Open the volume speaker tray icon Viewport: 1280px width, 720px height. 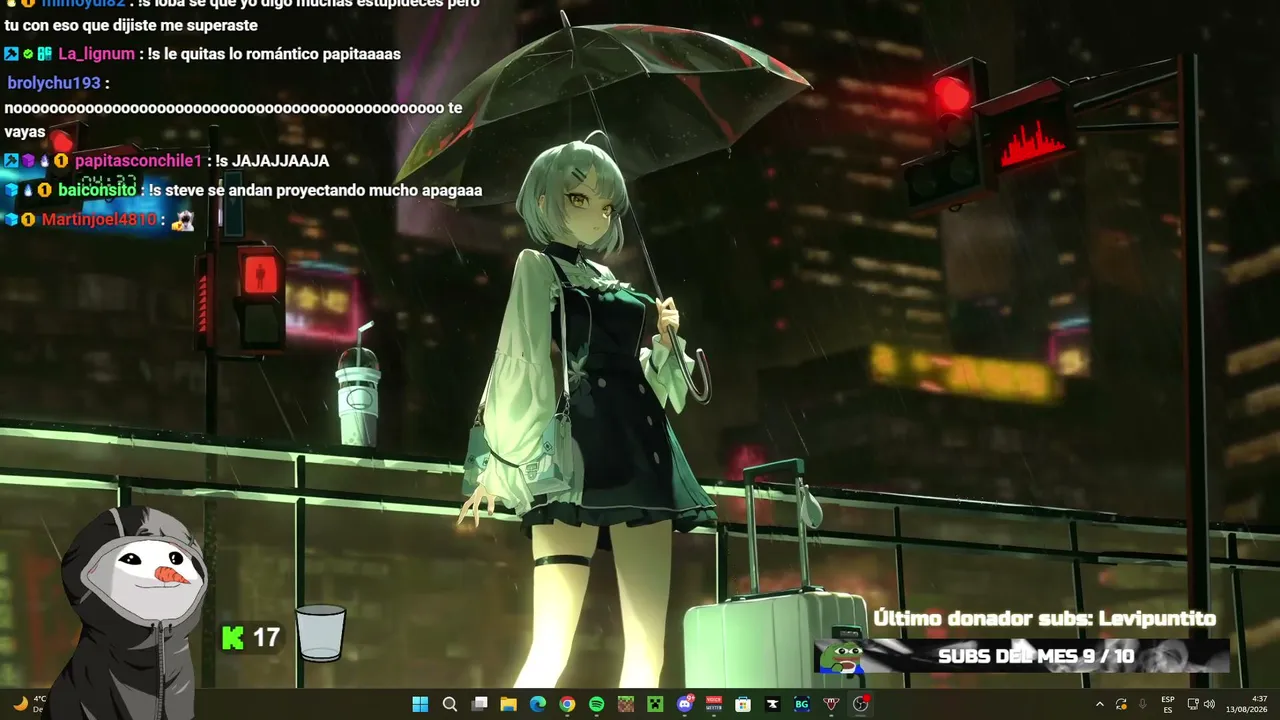1209,704
